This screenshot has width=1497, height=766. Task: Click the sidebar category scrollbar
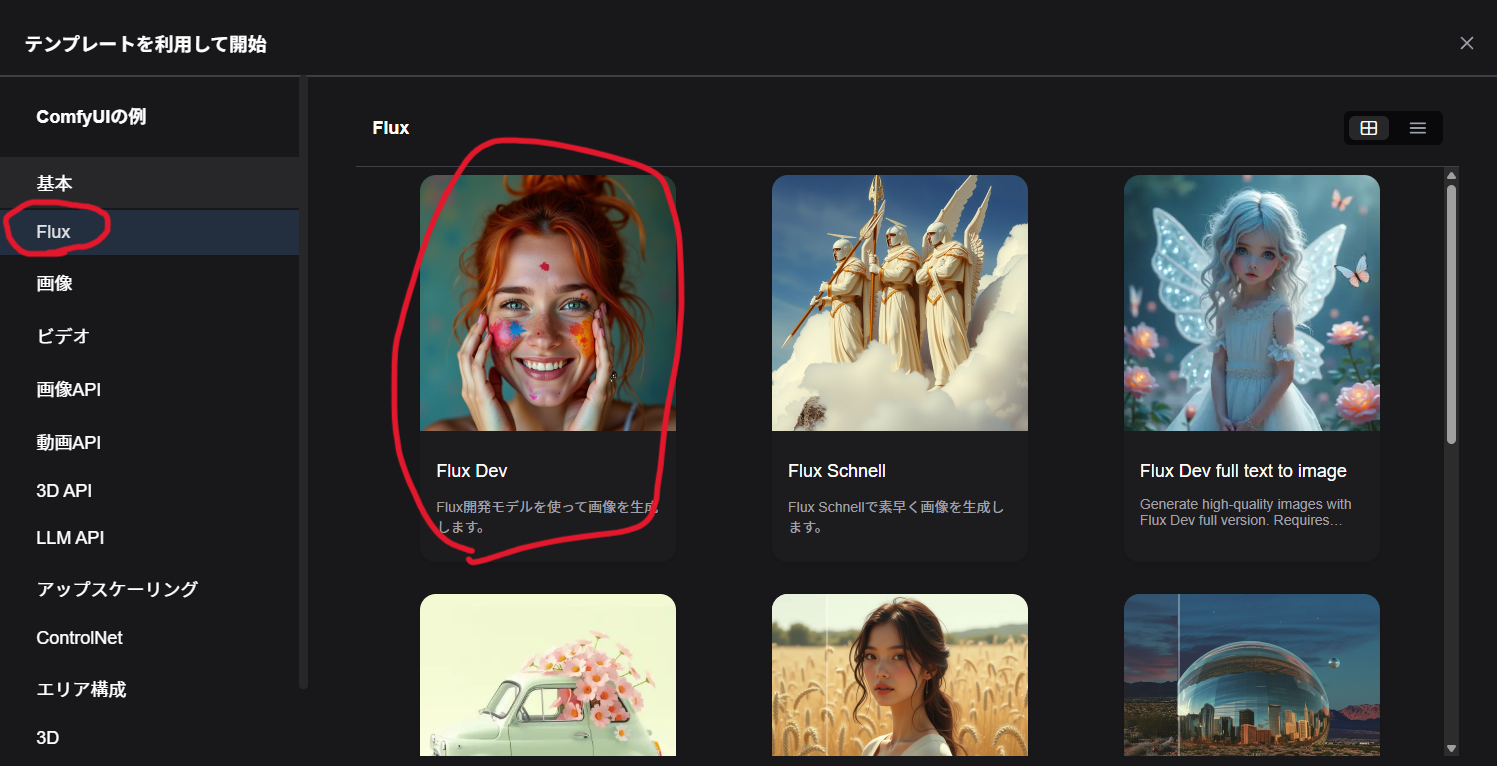[304, 383]
